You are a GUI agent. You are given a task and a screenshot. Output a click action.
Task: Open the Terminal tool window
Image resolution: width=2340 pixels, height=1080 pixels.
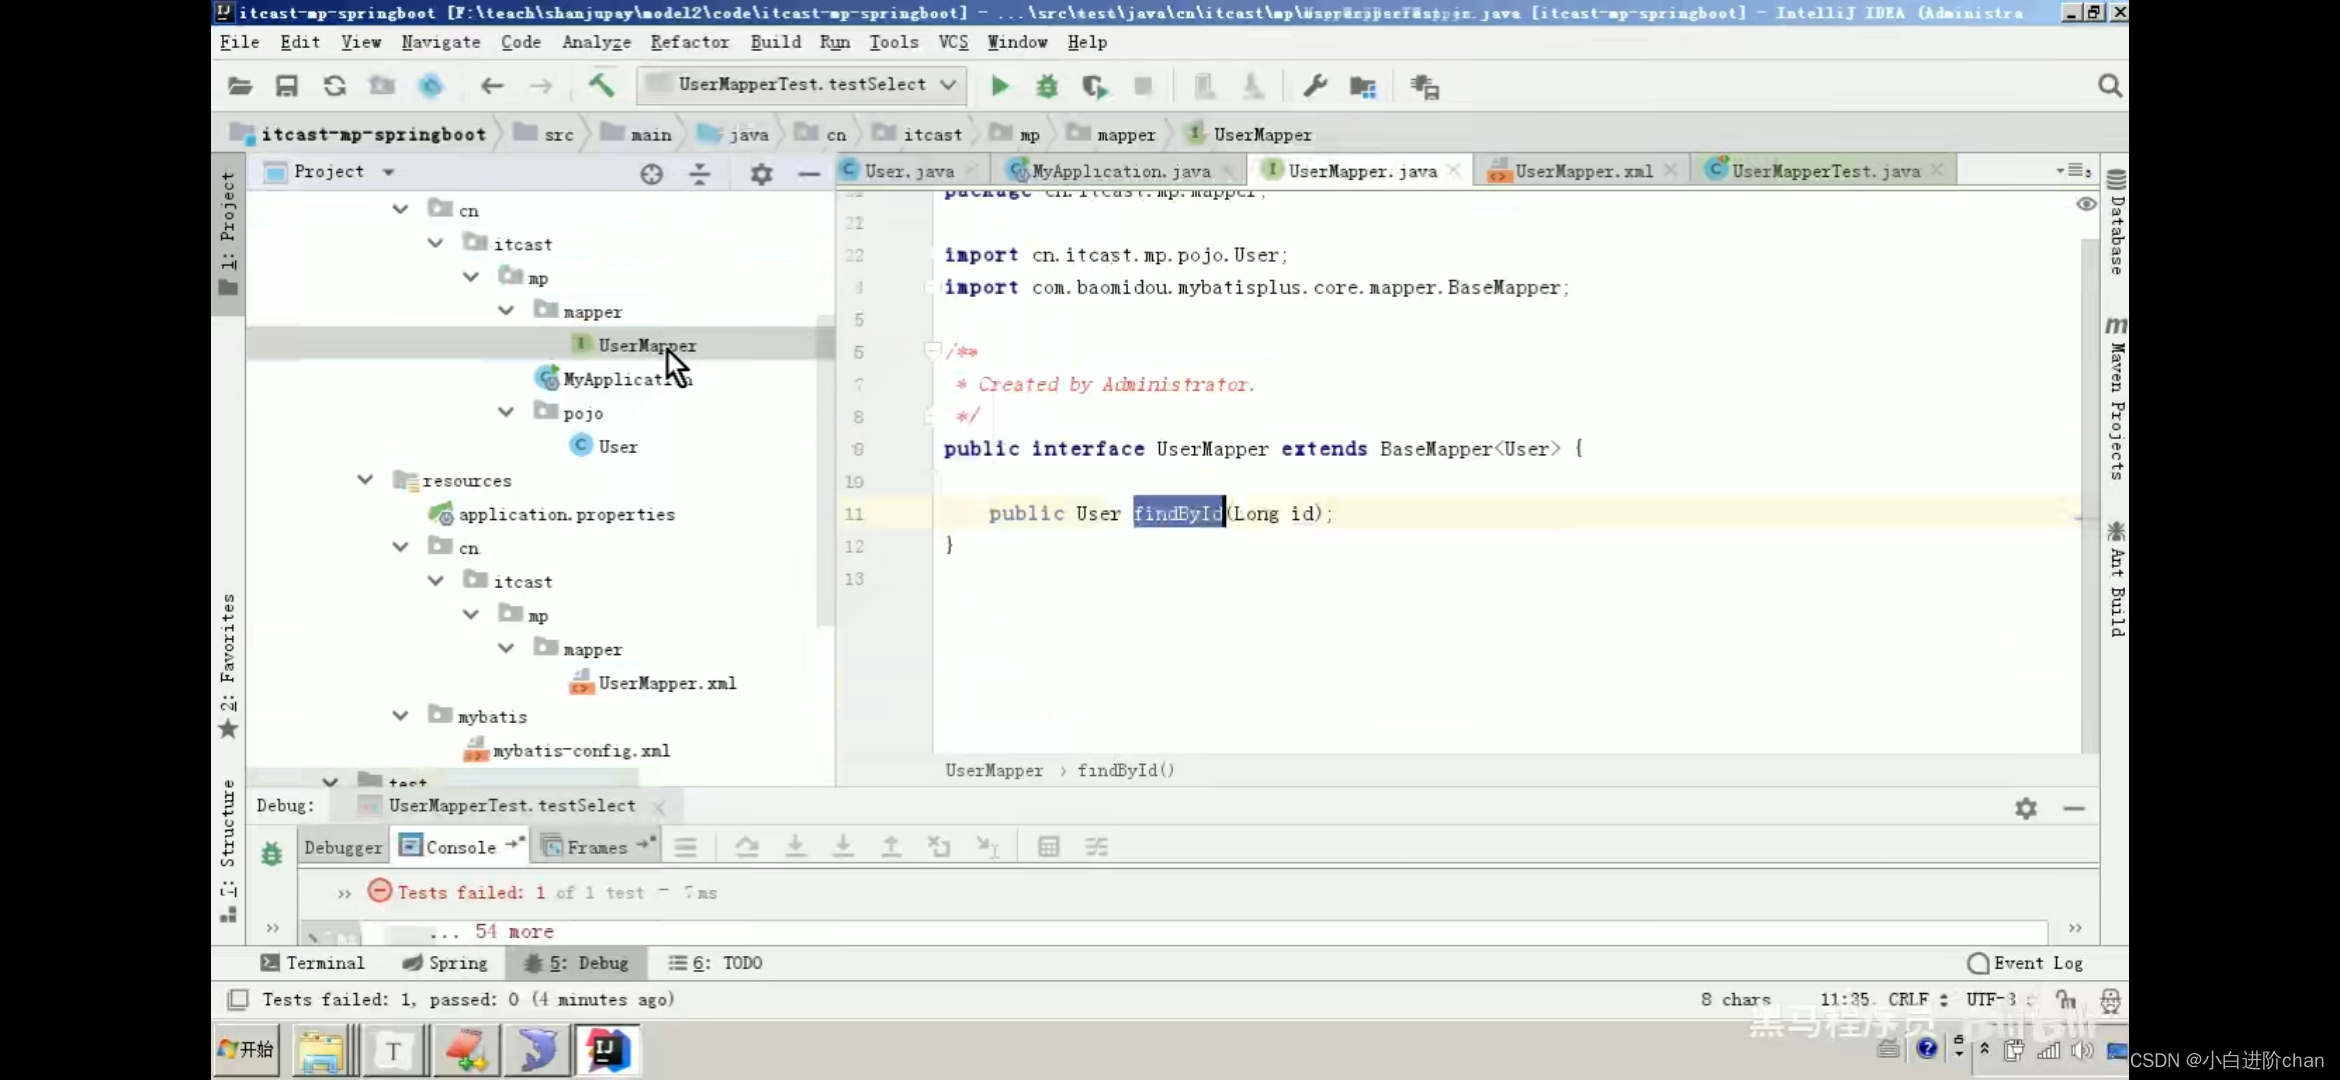(313, 963)
